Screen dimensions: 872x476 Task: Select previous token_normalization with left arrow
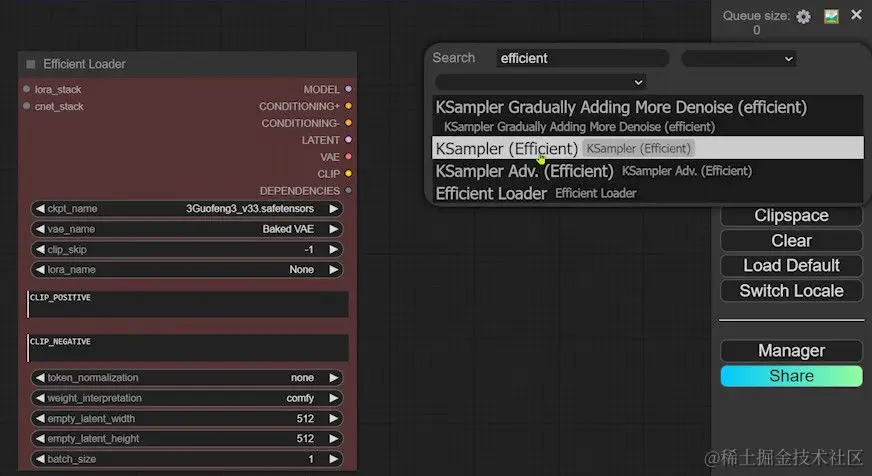click(x=39, y=378)
